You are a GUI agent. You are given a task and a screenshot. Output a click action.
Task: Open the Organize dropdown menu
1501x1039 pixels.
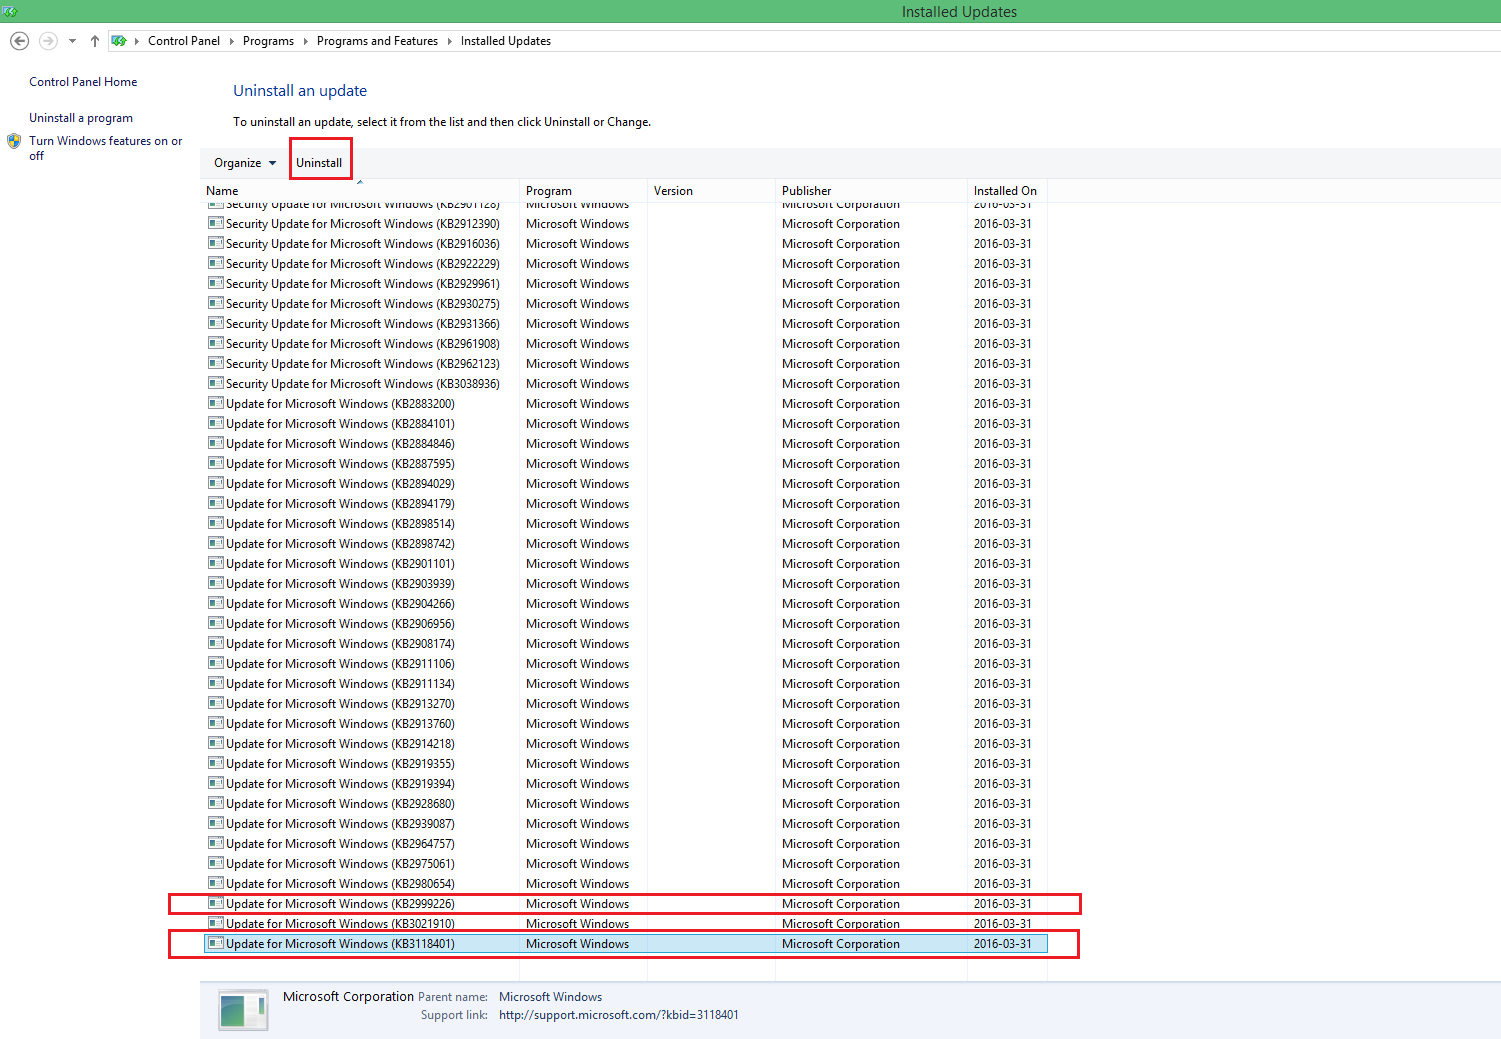click(x=245, y=163)
